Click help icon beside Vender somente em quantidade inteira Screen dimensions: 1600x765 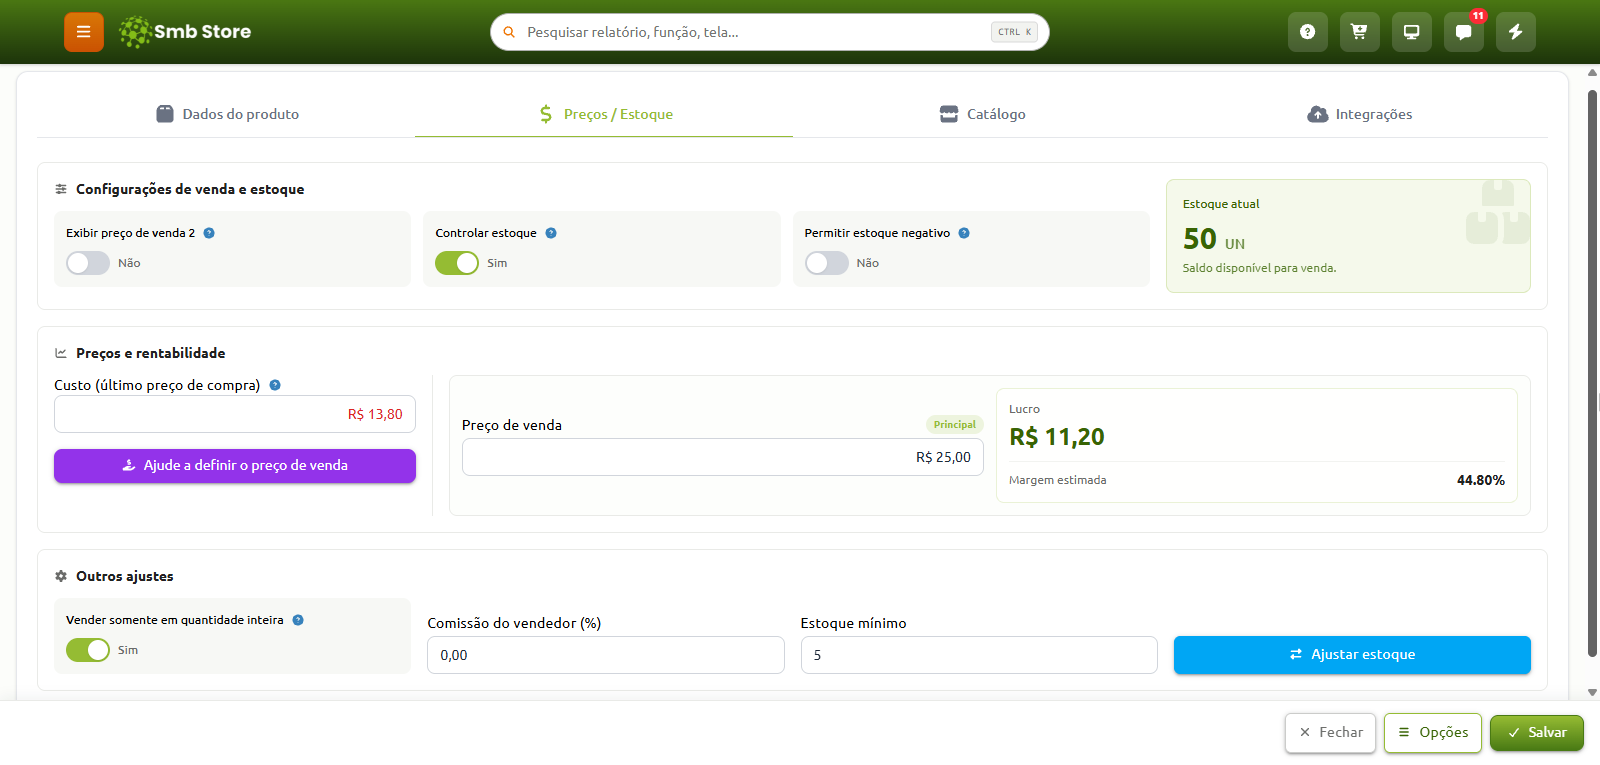pos(298,620)
